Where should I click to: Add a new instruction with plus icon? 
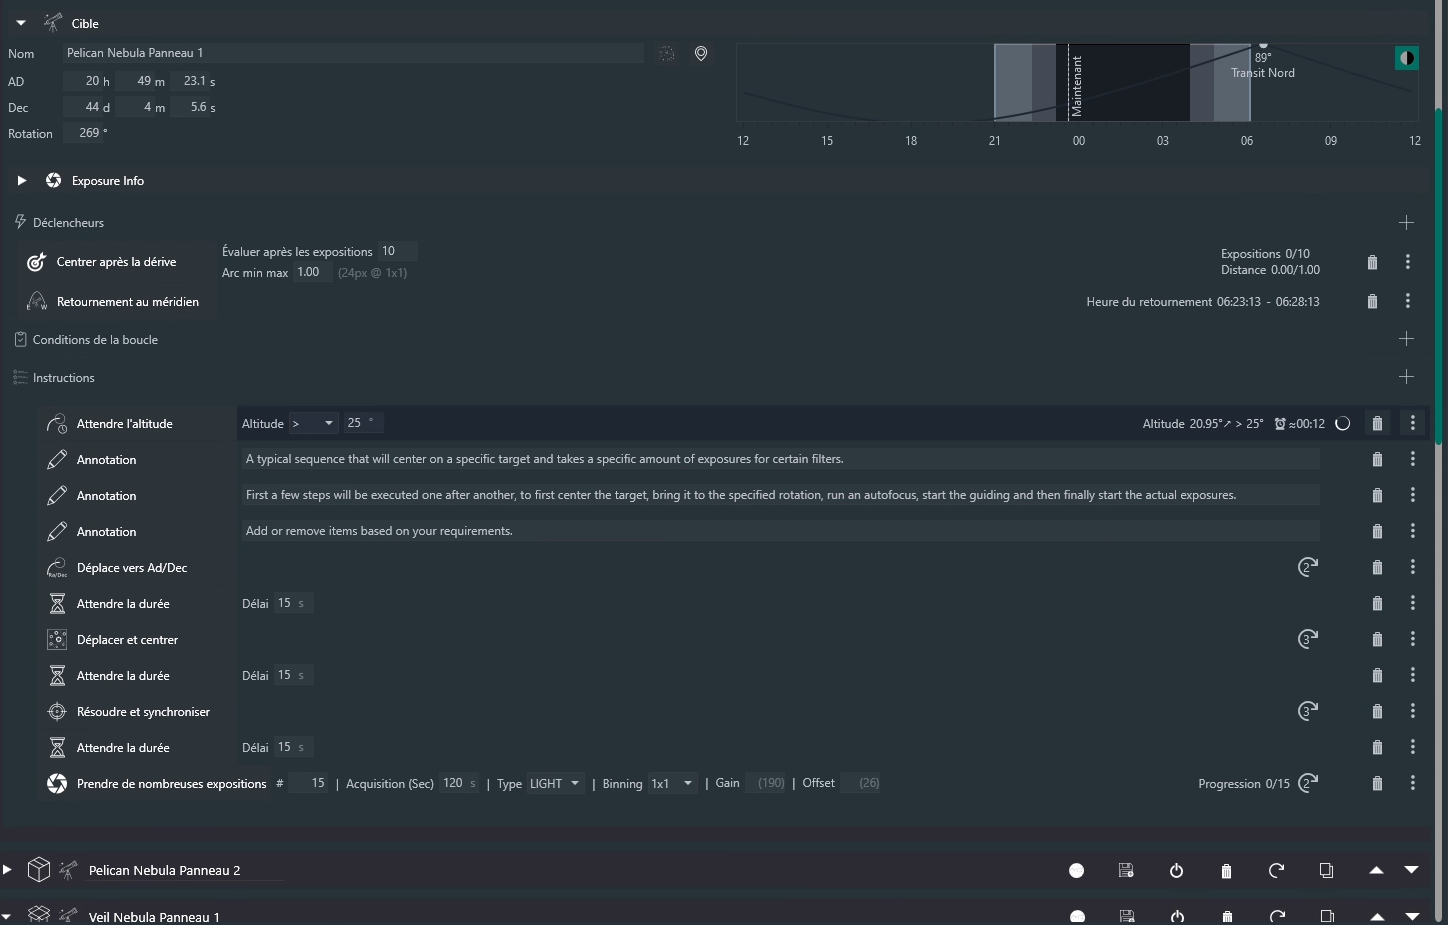1406,377
